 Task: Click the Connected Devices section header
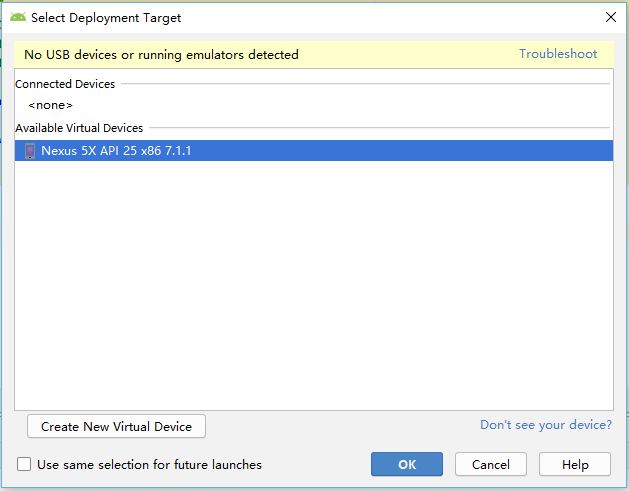(x=65, y=84)
